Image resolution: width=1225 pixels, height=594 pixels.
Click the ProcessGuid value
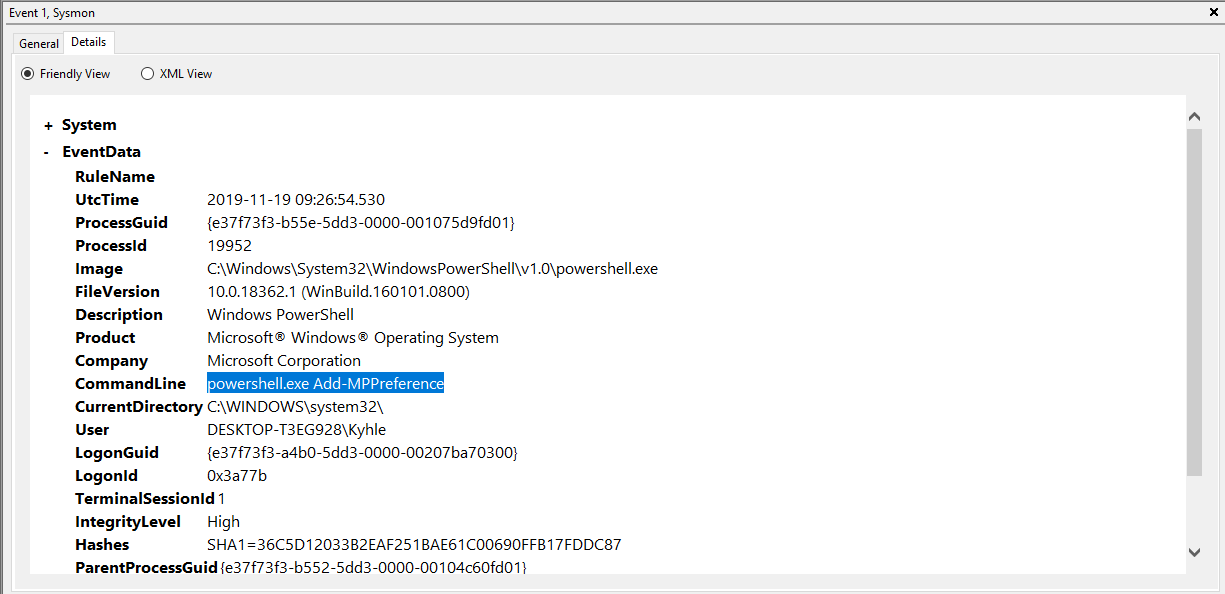tap(360, 223)
